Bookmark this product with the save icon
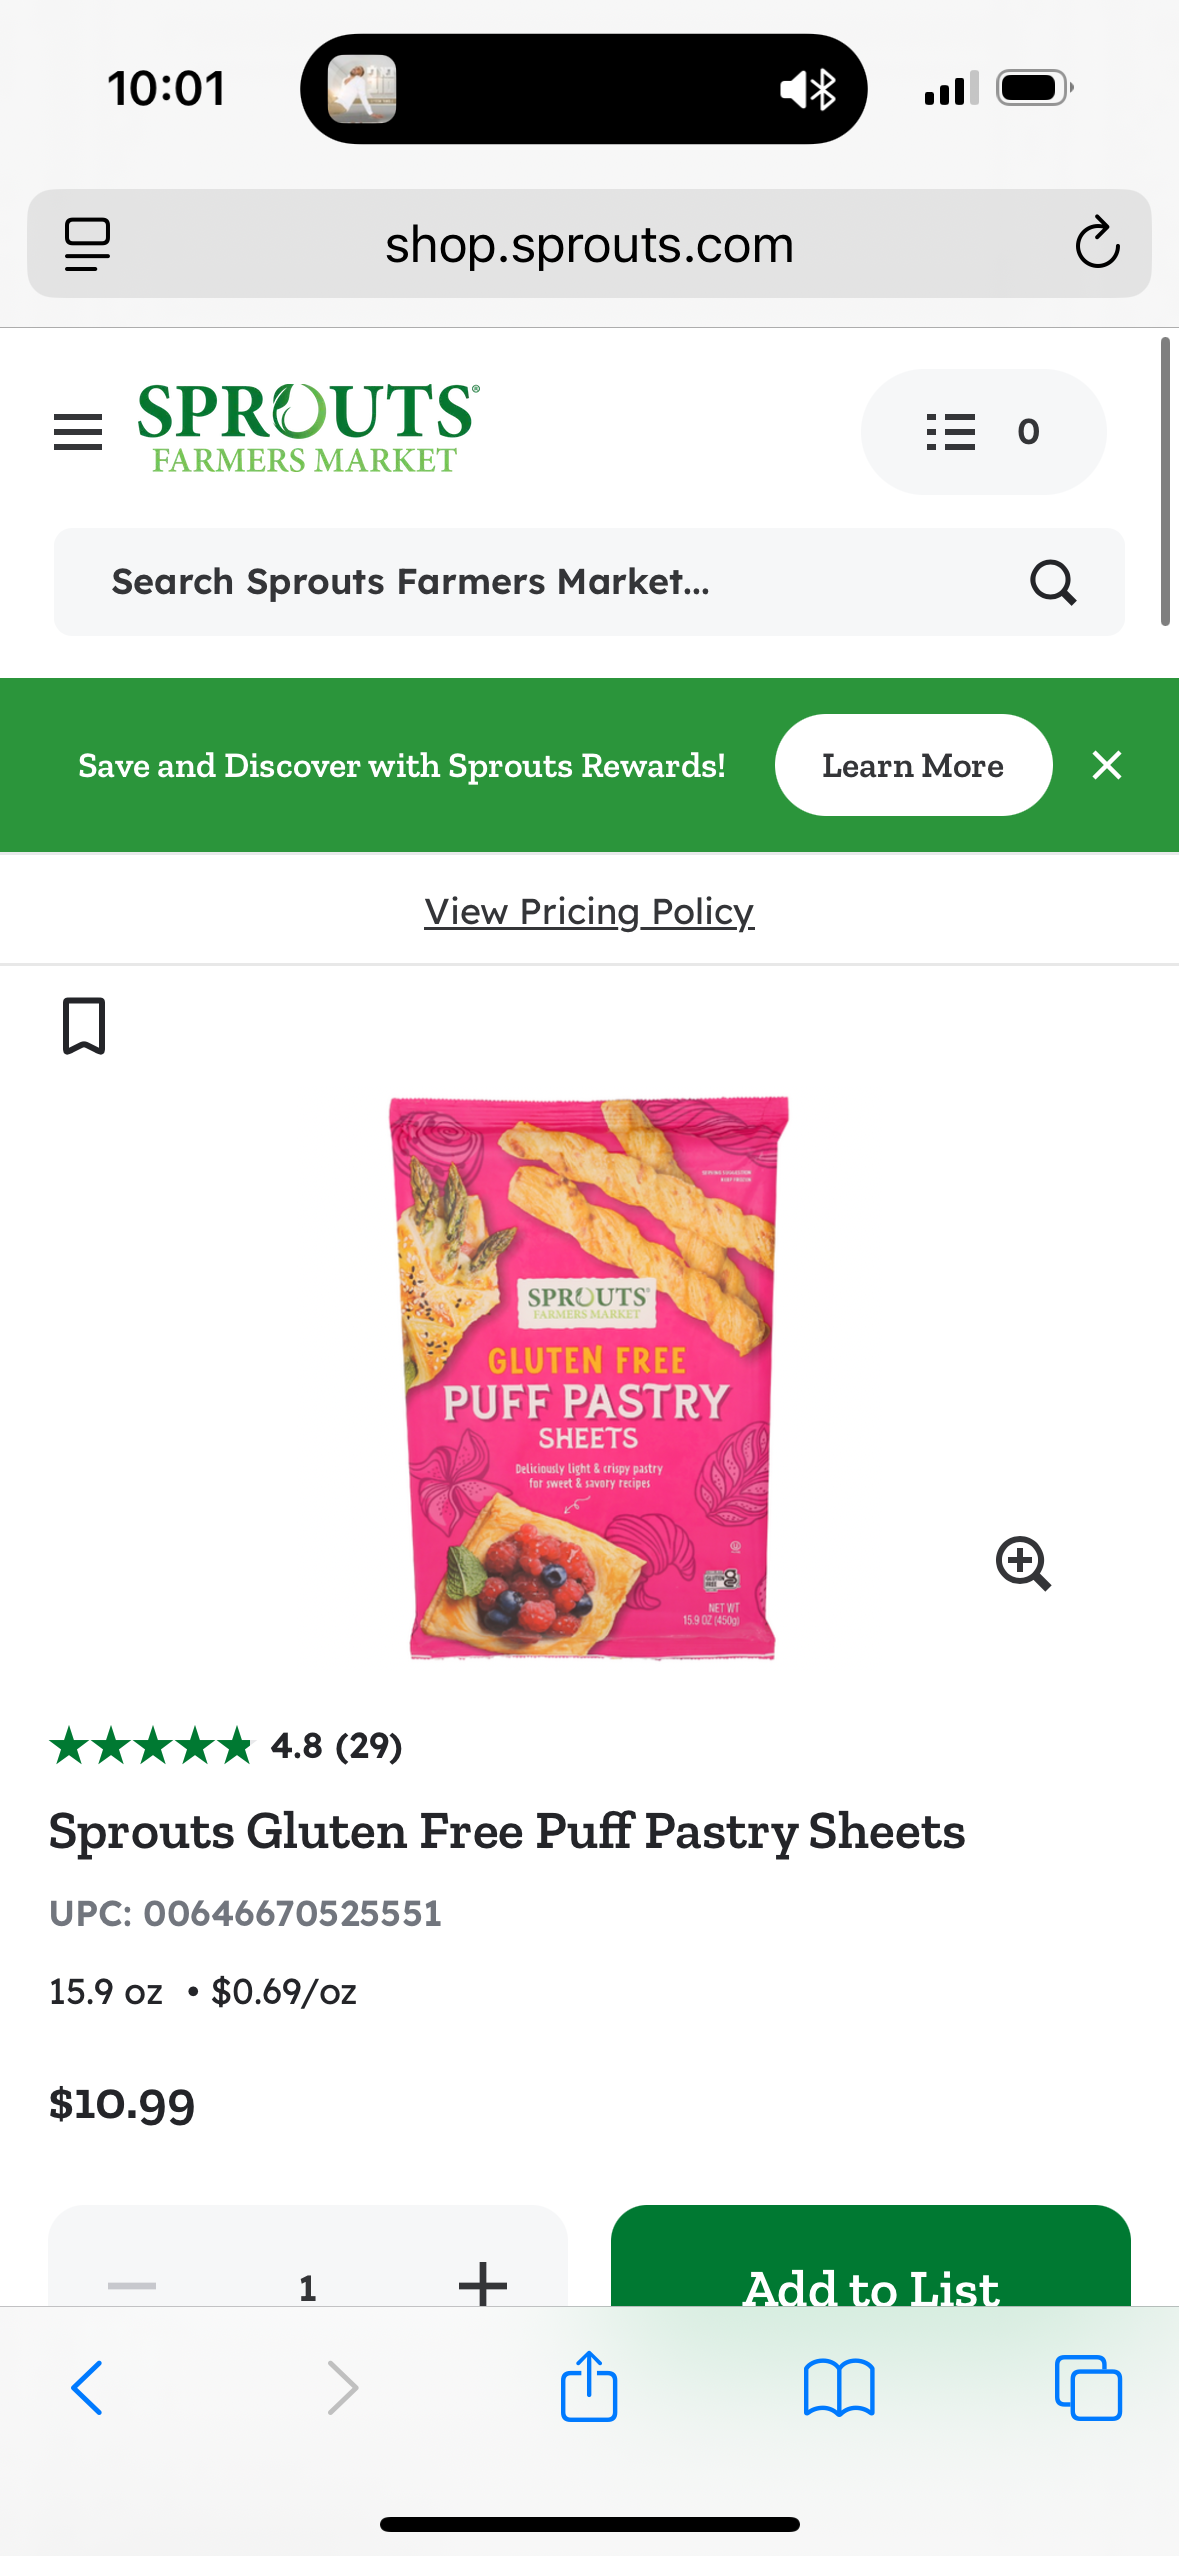 tap(84, 1025)
